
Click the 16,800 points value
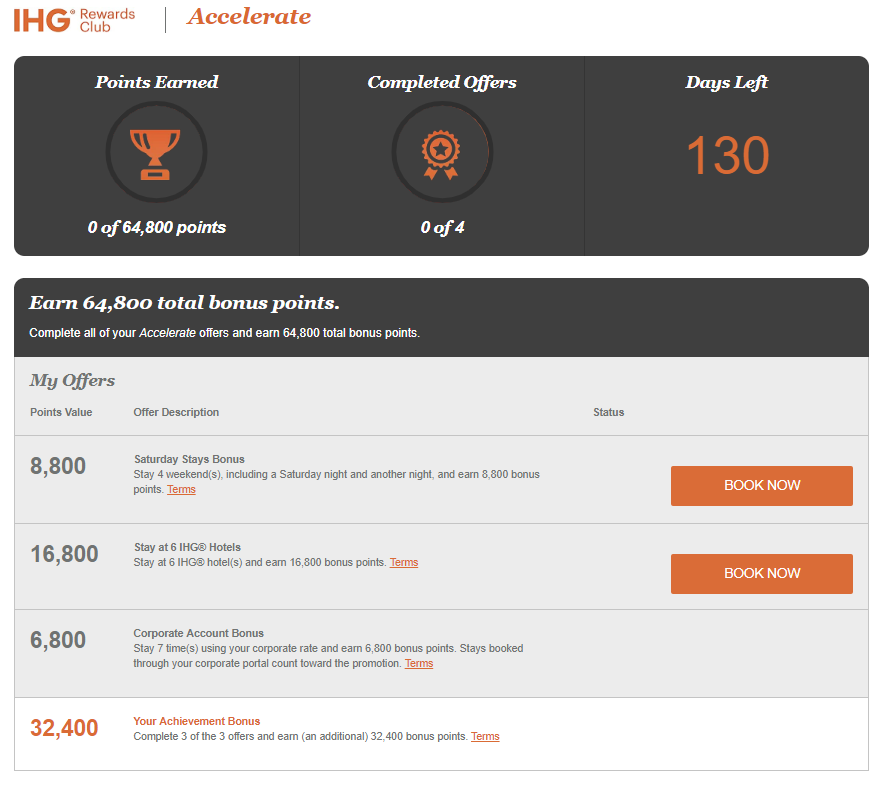(64, 554)
